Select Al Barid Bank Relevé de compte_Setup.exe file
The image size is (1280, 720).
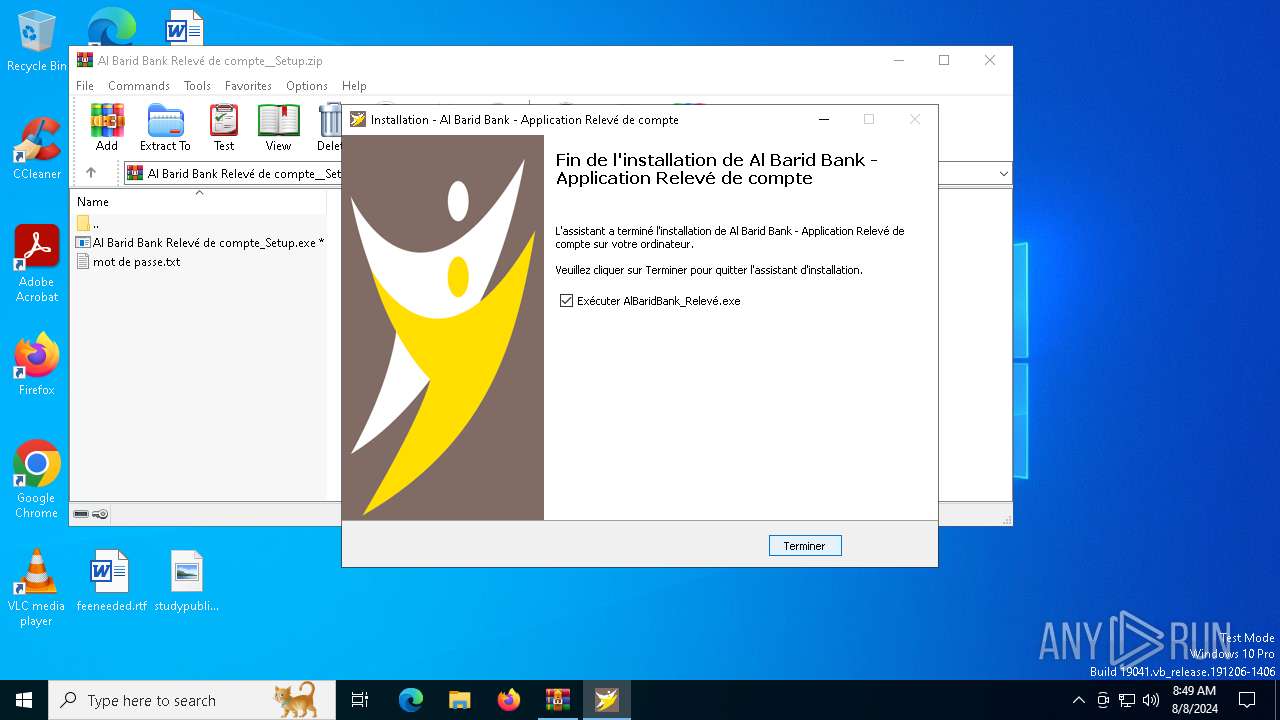click(198, 242)
